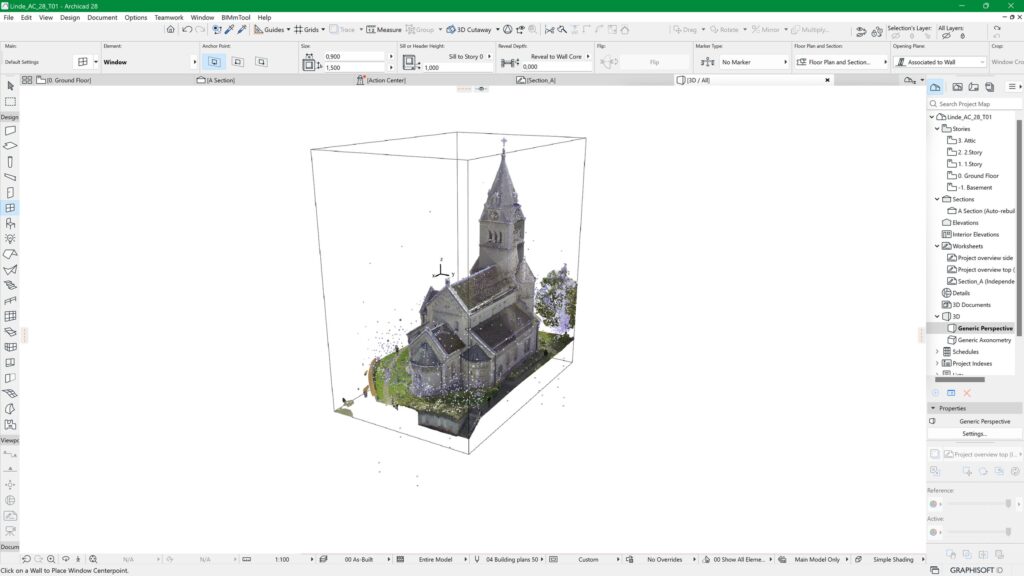
Task: Click the Home navigation icon in the toolbar
Action: [171, 29]
